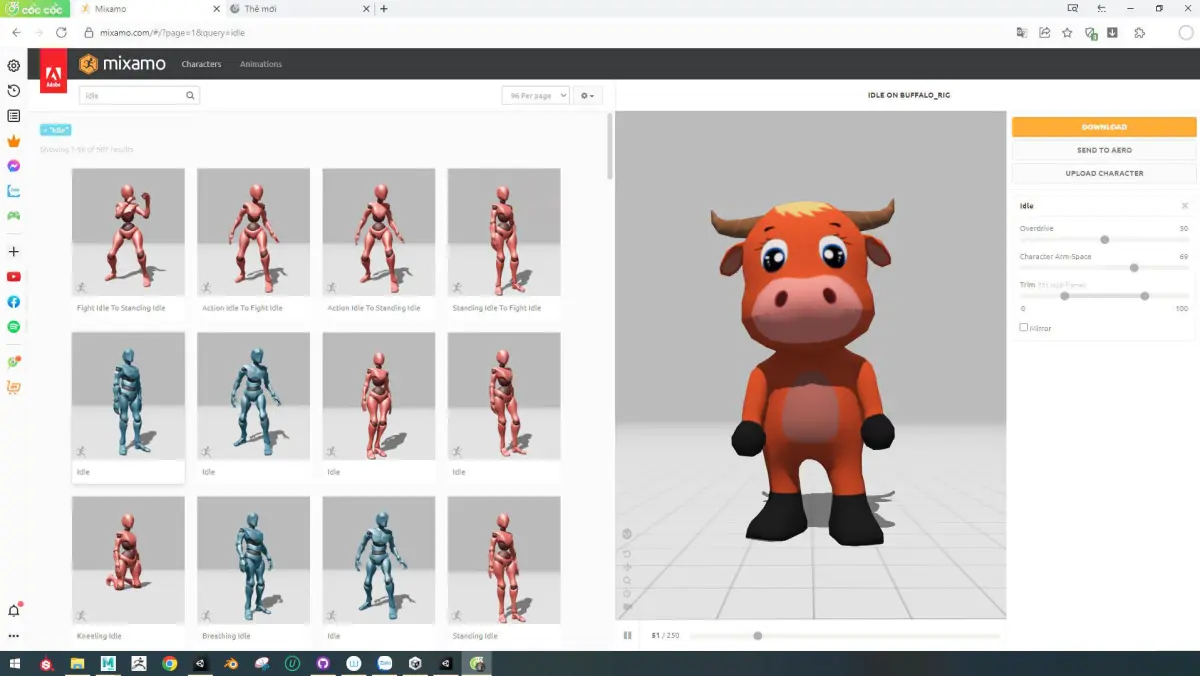
Task: Click the animation timeline scrubber handle
Action: [x=758, y=636]
